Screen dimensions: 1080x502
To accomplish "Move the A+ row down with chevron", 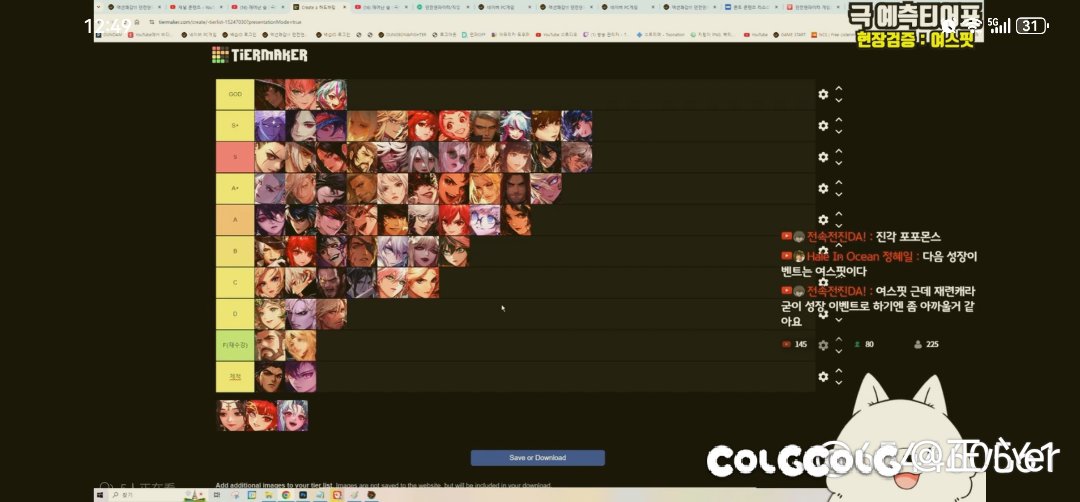I will (x=838, y=195).
